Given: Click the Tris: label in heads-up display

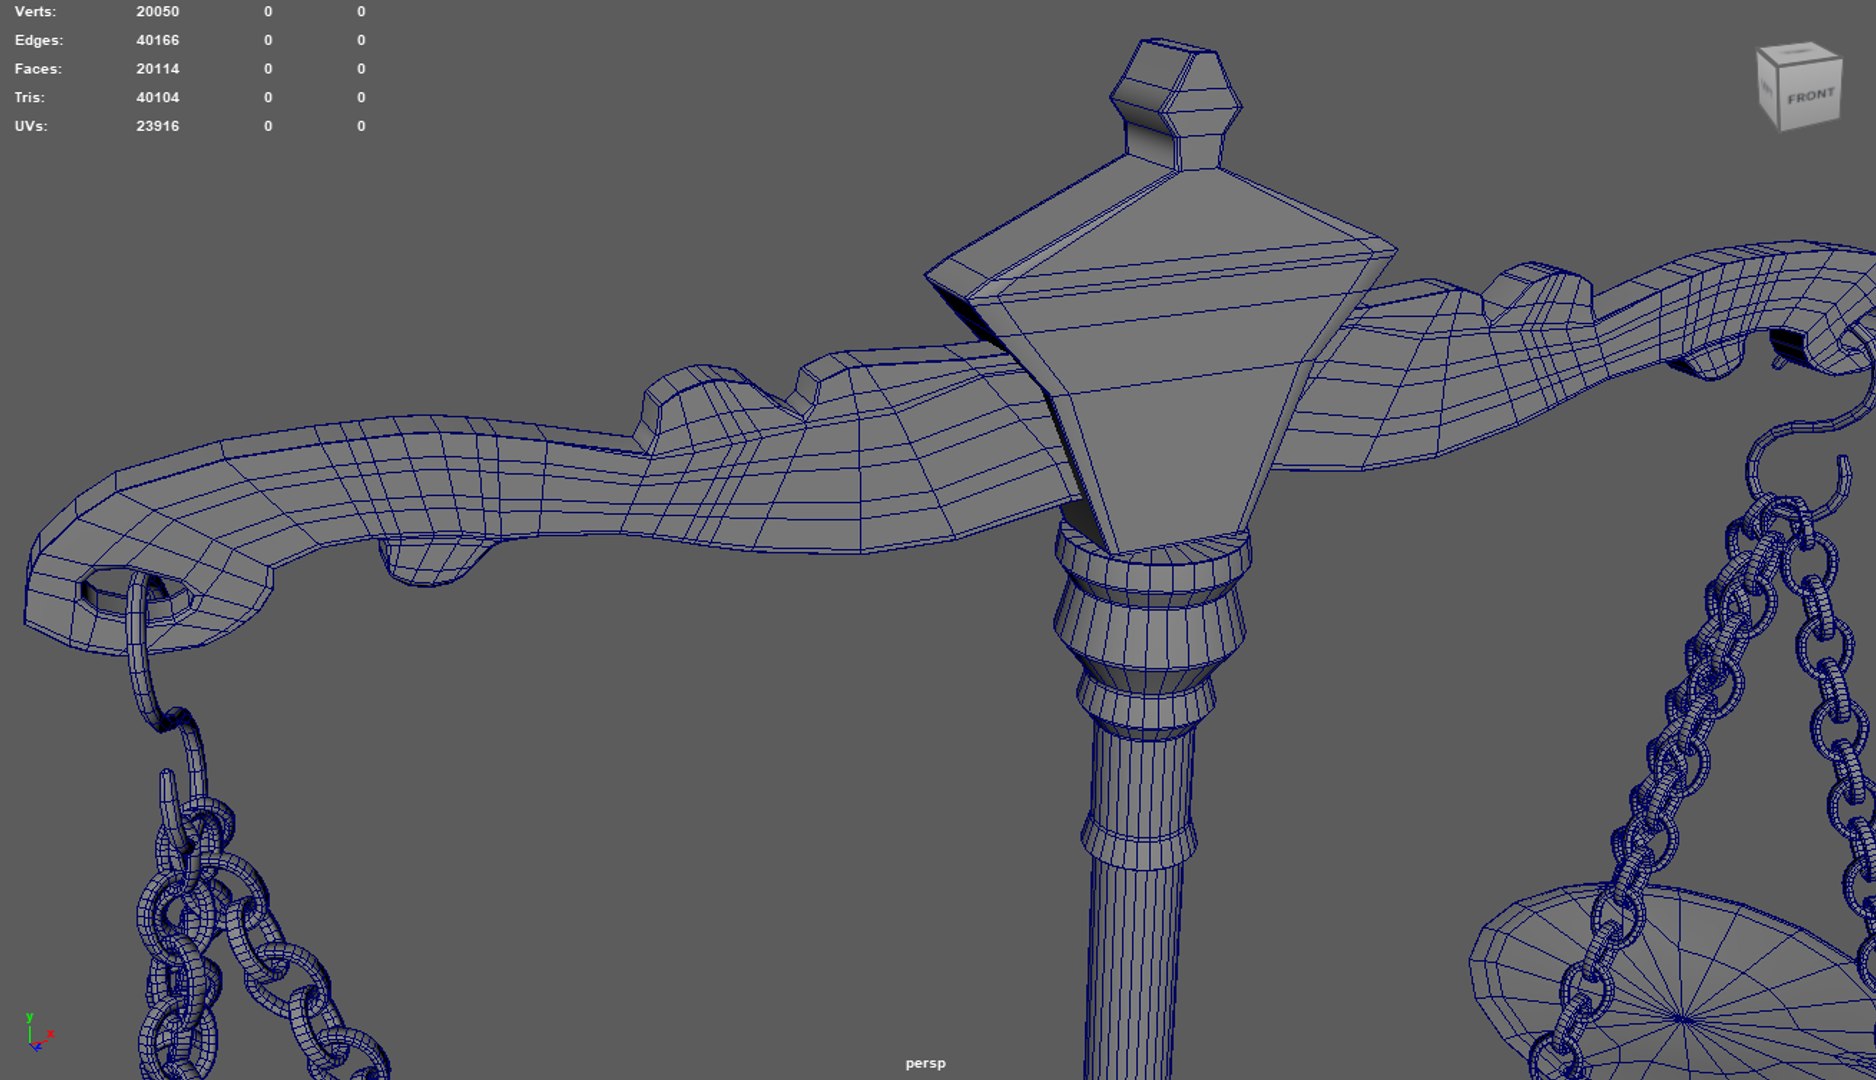Looking at the screenshot, I should click(x=30, y=97).
